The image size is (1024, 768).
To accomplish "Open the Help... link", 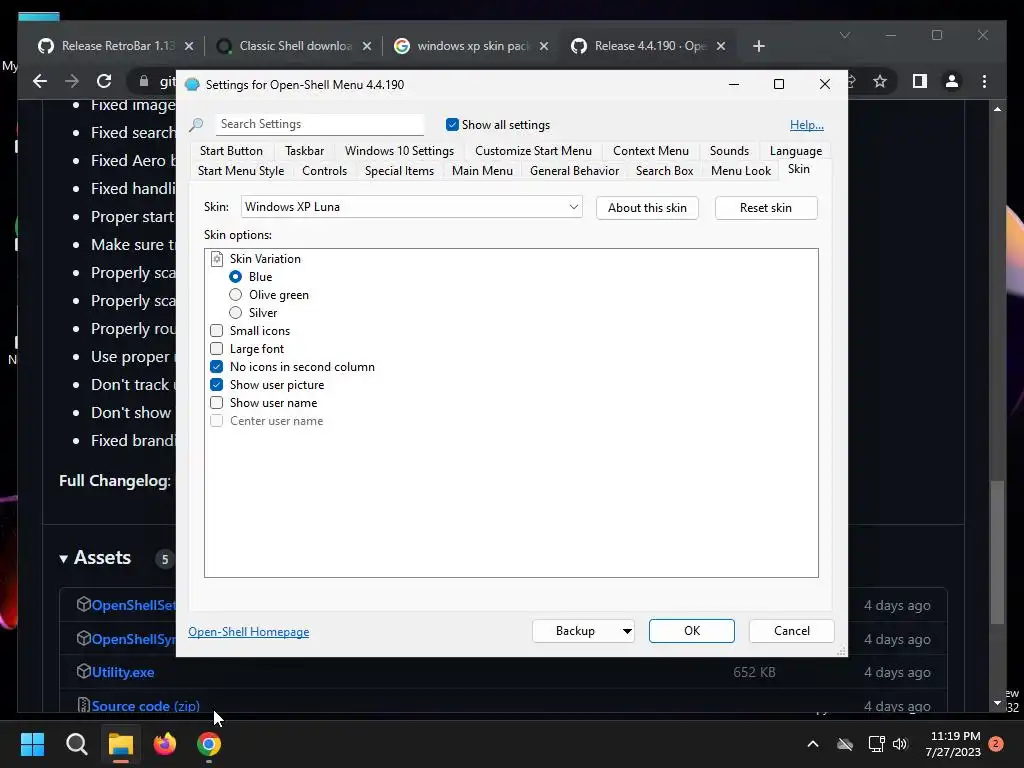I will click(807, 125).
